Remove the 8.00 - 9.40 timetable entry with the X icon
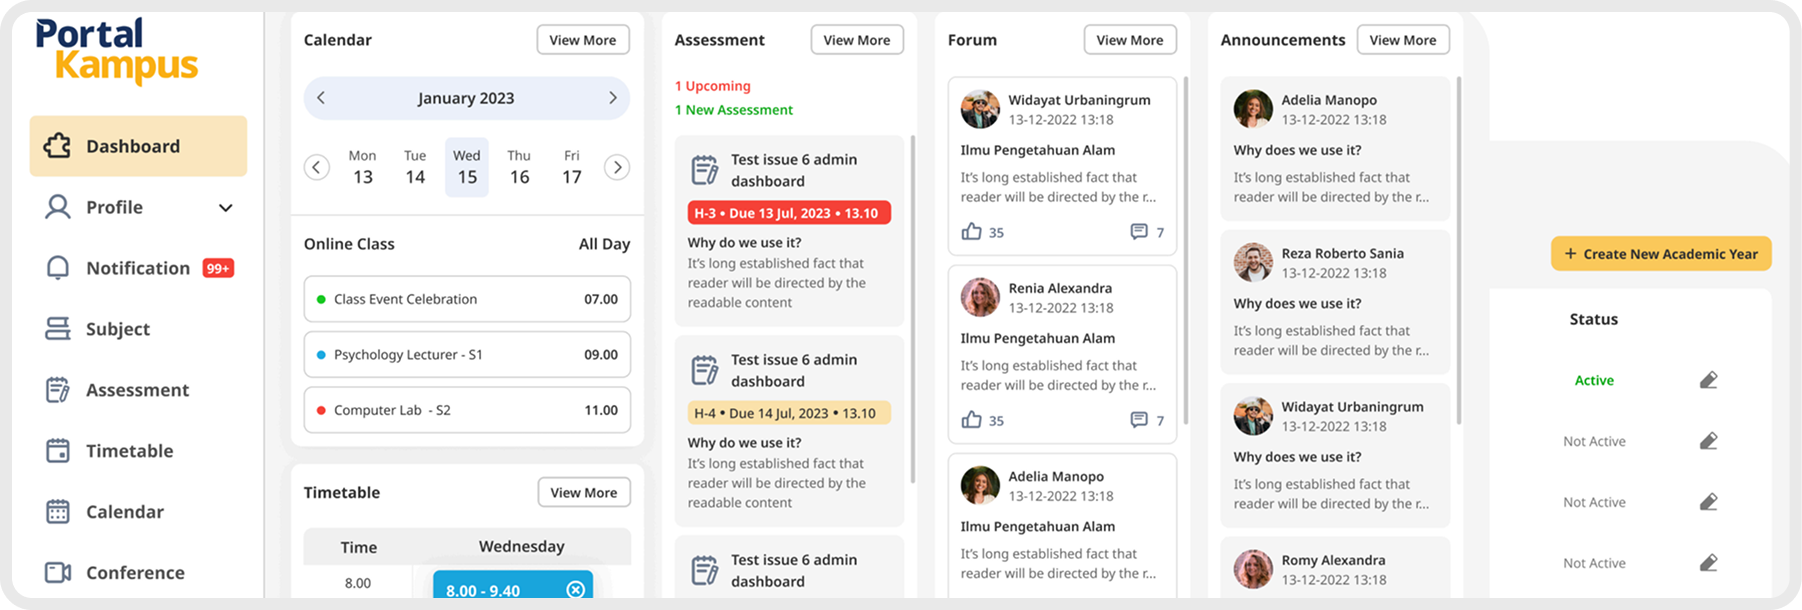Screen dimensions: 1802x610 coord(575,590)
